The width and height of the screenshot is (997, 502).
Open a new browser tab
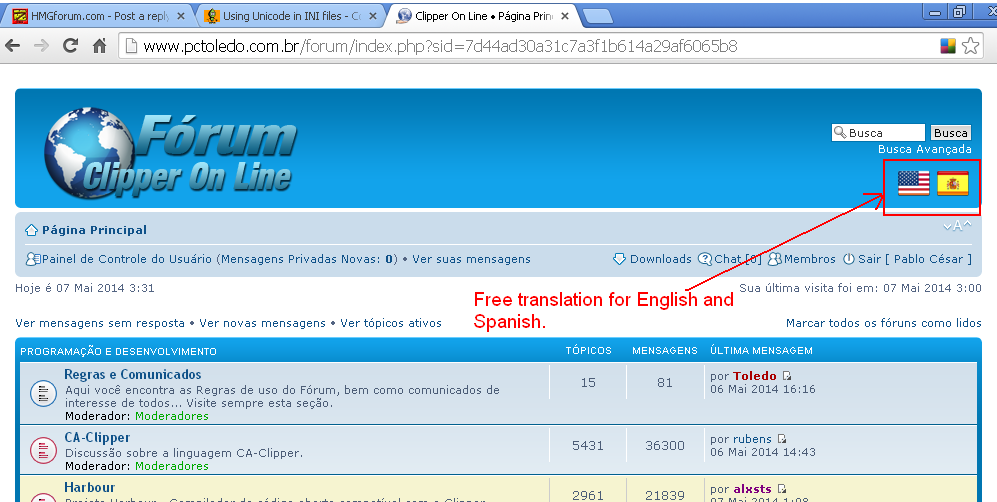(597, 17)
